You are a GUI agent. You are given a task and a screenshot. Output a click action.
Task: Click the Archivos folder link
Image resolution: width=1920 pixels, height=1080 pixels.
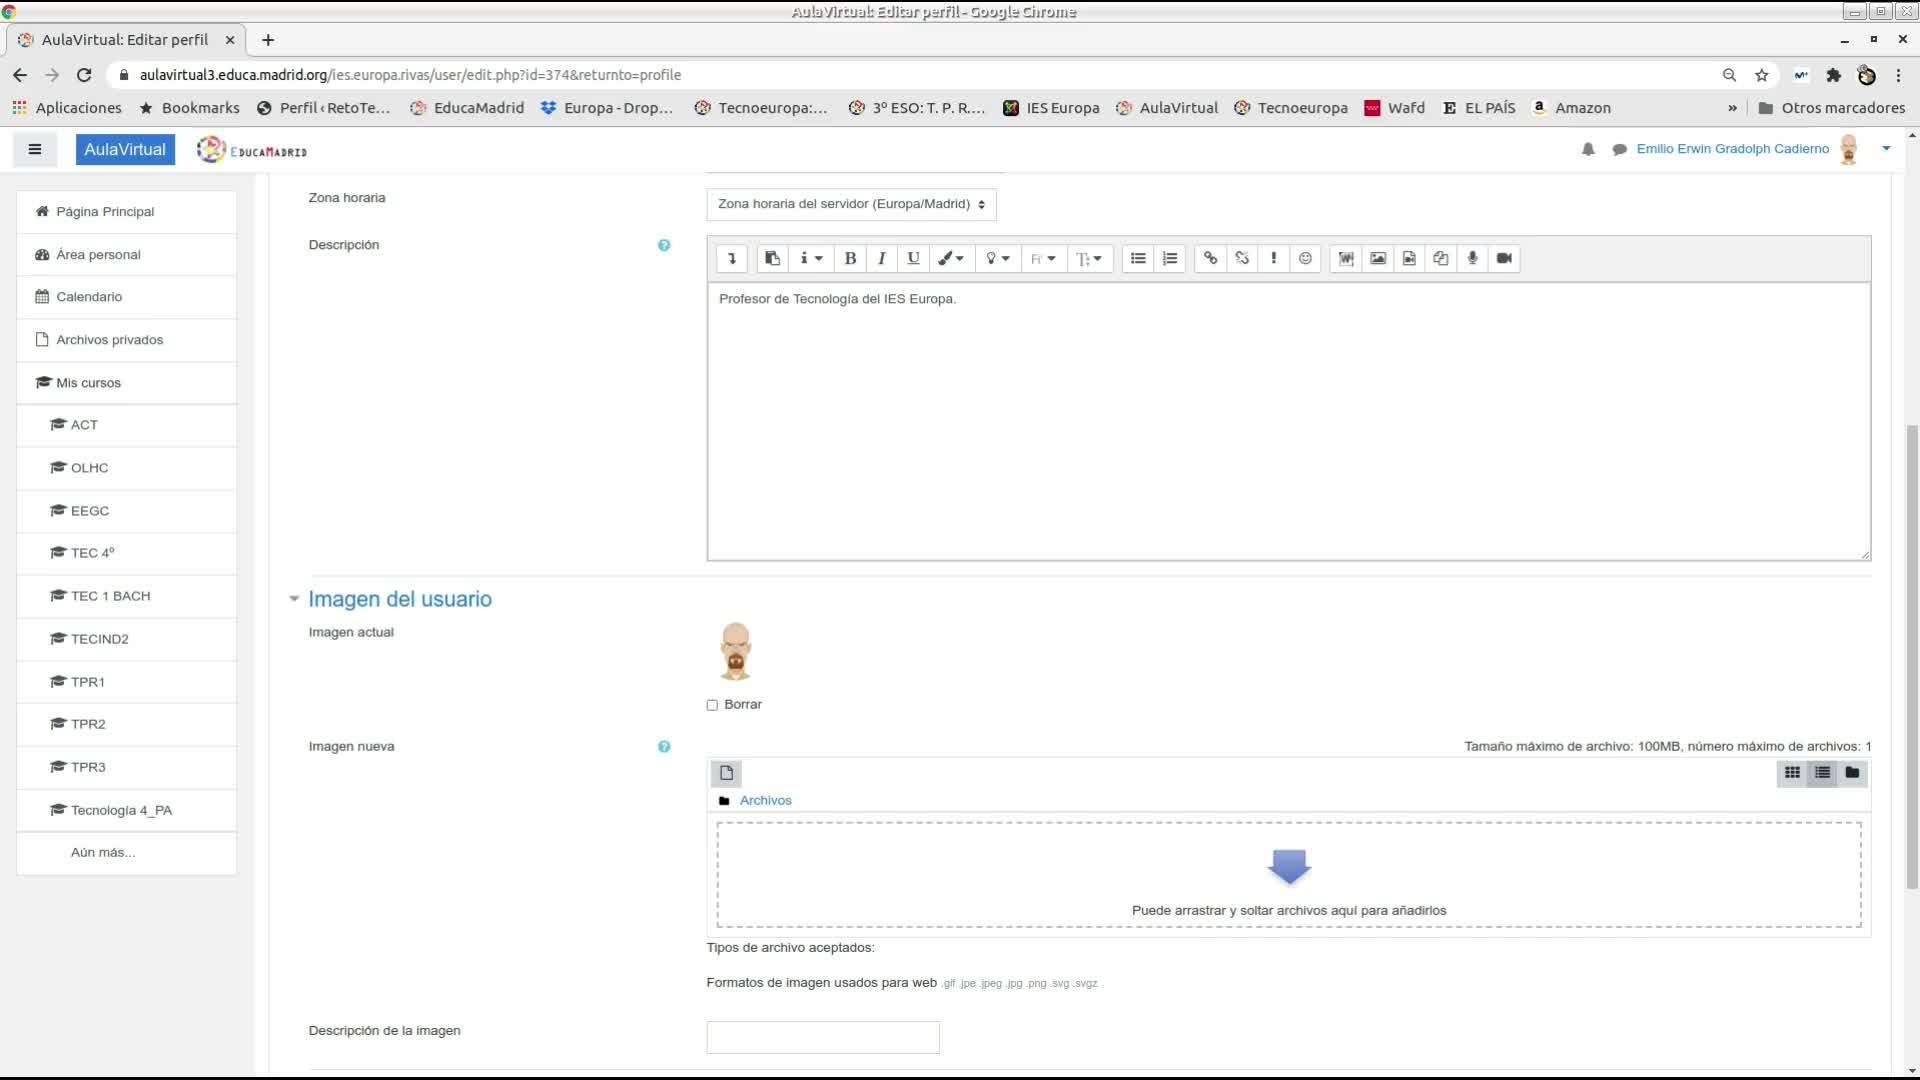pyautogui.click(x=765, y=800)
